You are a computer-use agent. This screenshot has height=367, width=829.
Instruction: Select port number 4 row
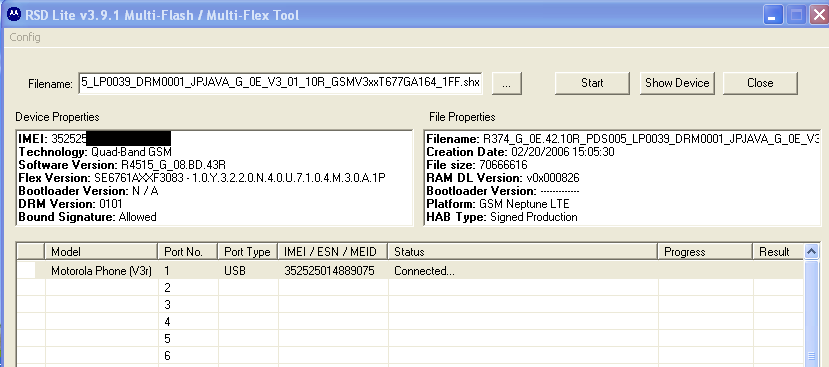point(410,322)
